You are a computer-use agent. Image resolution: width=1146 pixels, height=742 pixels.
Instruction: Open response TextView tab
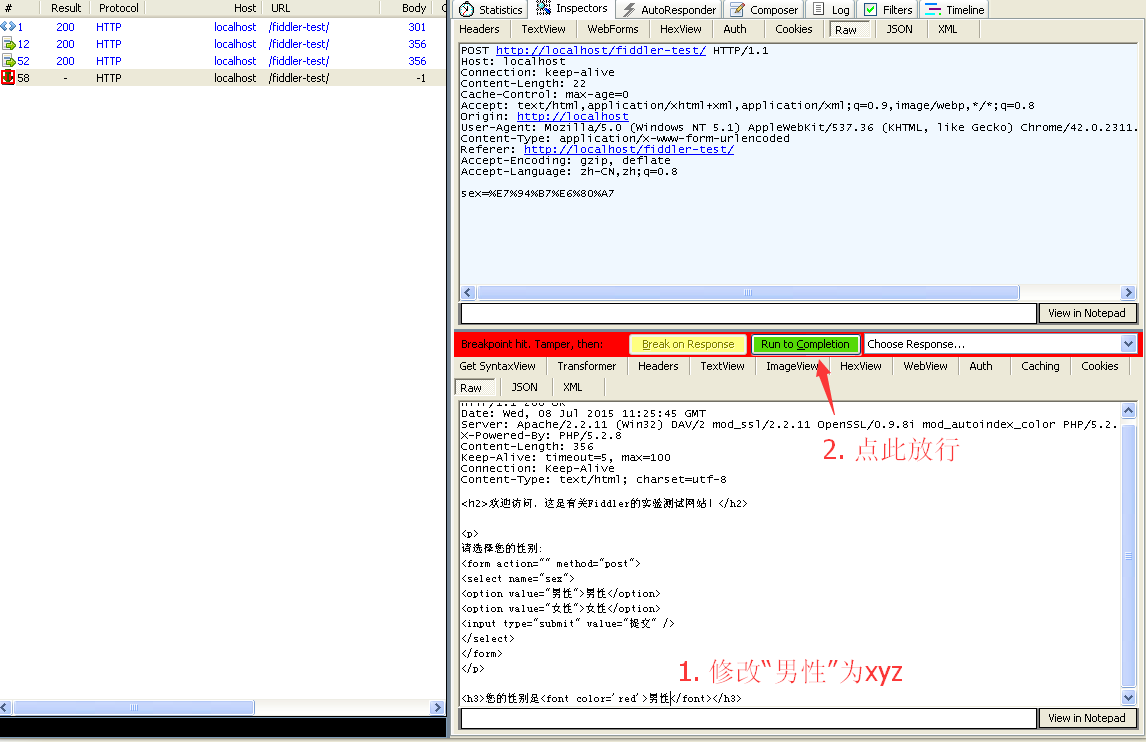pos(722,366)
